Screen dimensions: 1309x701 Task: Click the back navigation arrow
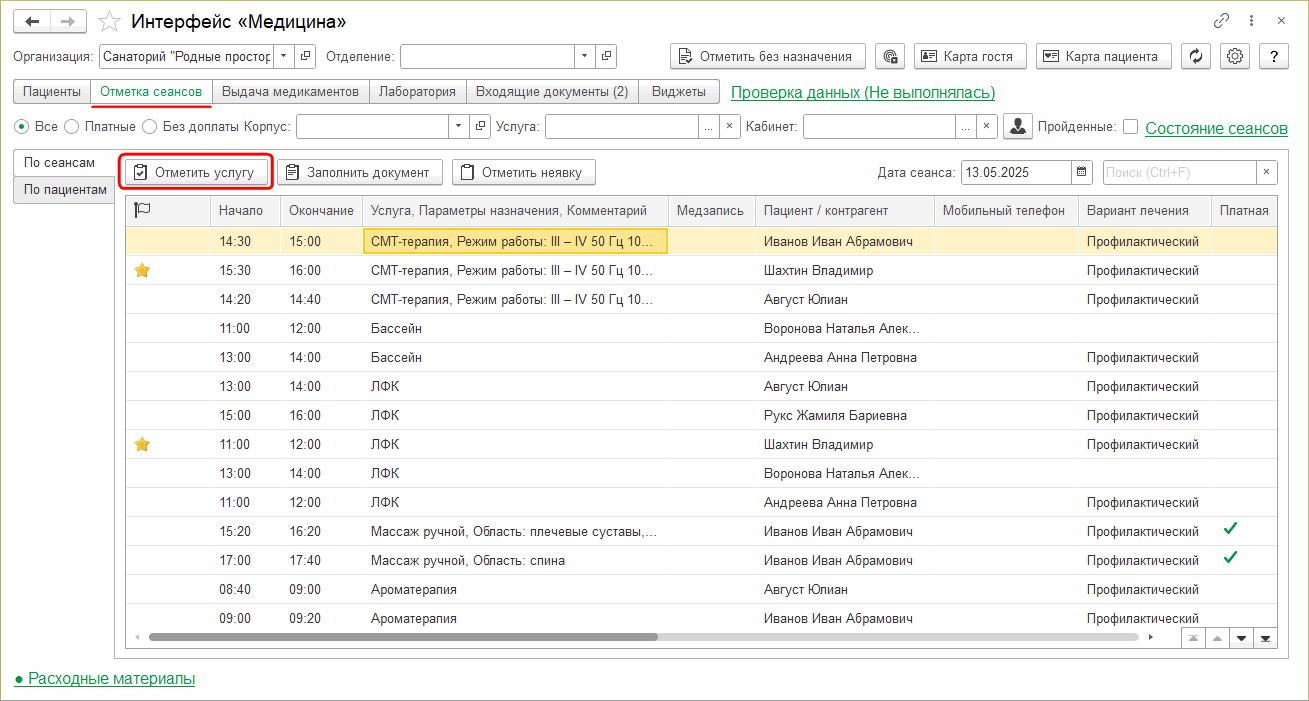click(x=33, y=21)
